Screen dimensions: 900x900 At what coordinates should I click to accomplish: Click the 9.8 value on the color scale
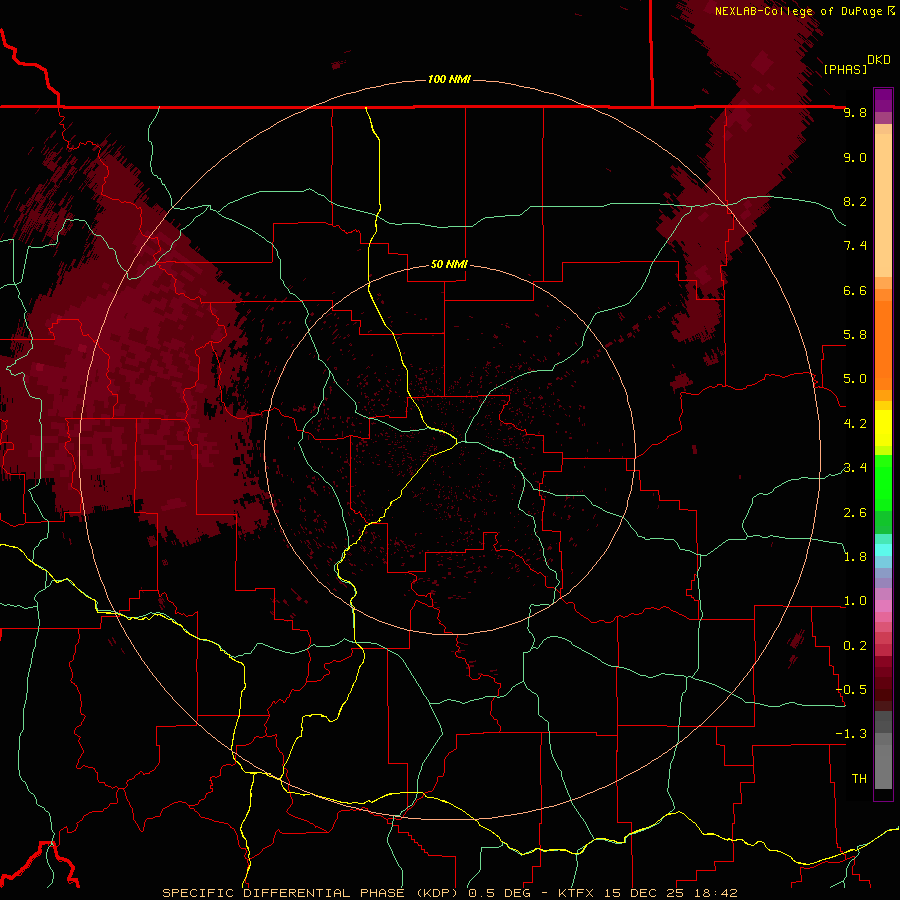coord(855,113)
